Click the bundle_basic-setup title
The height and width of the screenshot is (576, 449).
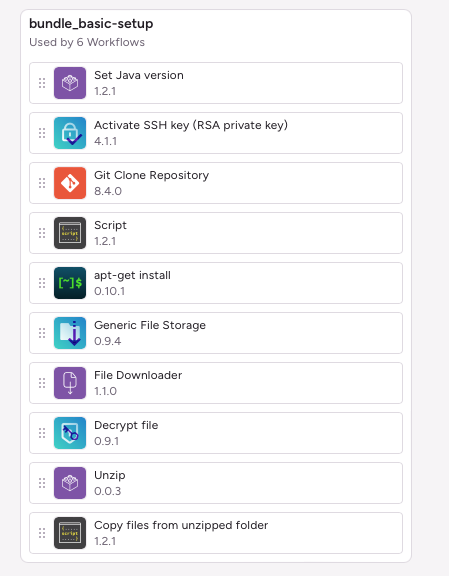tap(91, 24)
